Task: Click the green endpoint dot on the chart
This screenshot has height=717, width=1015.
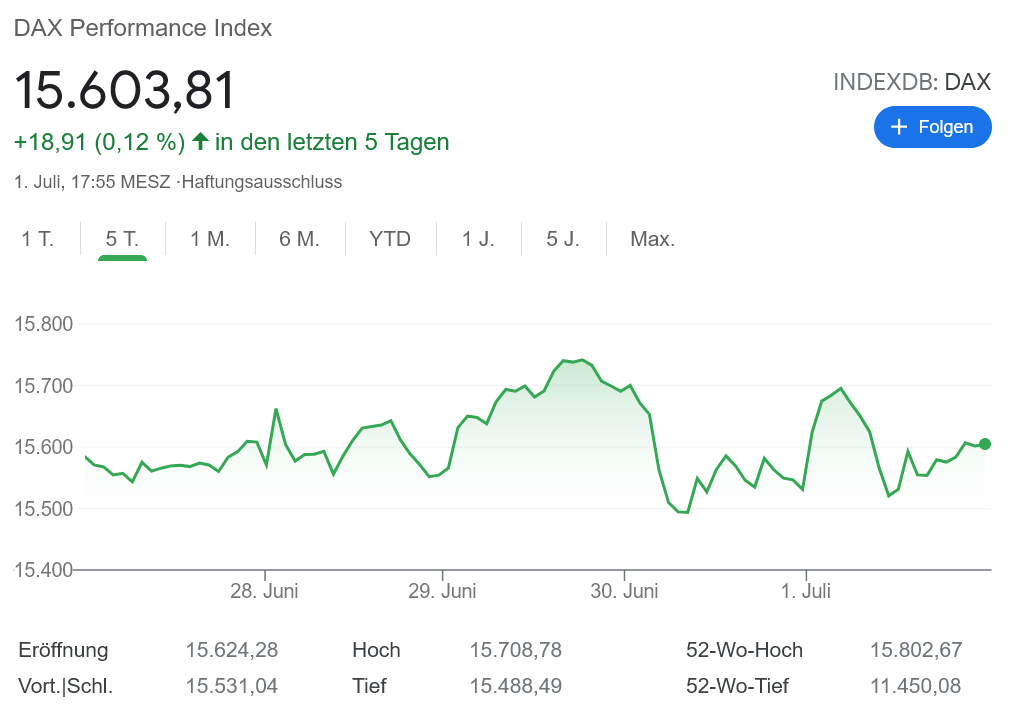Action: pos(985,444)
